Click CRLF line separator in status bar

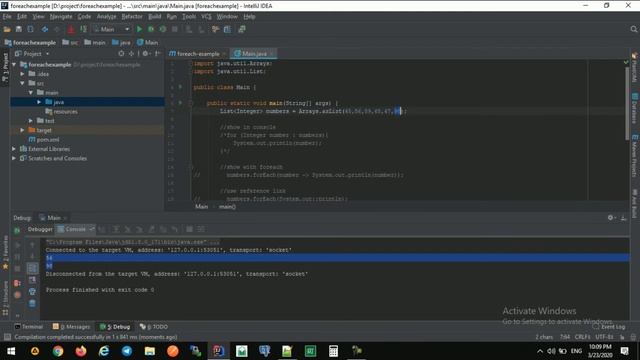coord(582,337)
